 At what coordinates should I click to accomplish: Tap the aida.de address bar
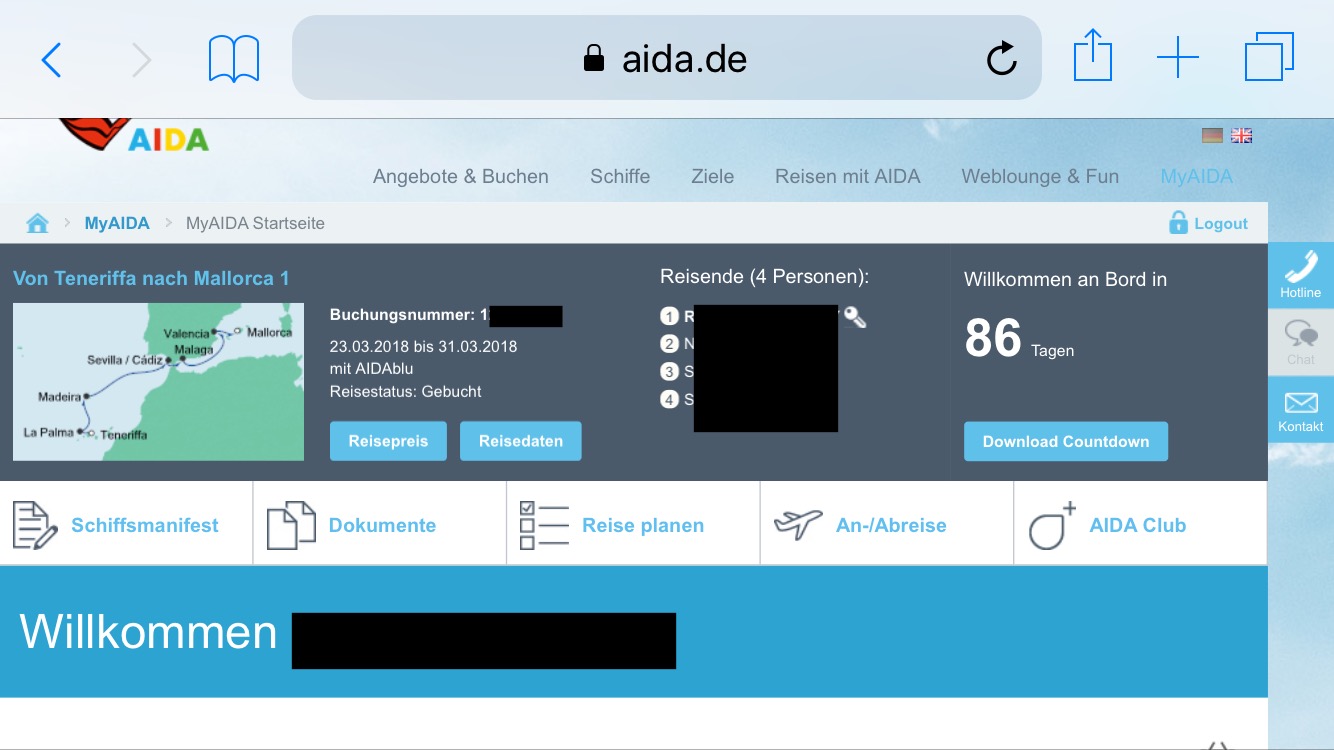pos(666,59)
